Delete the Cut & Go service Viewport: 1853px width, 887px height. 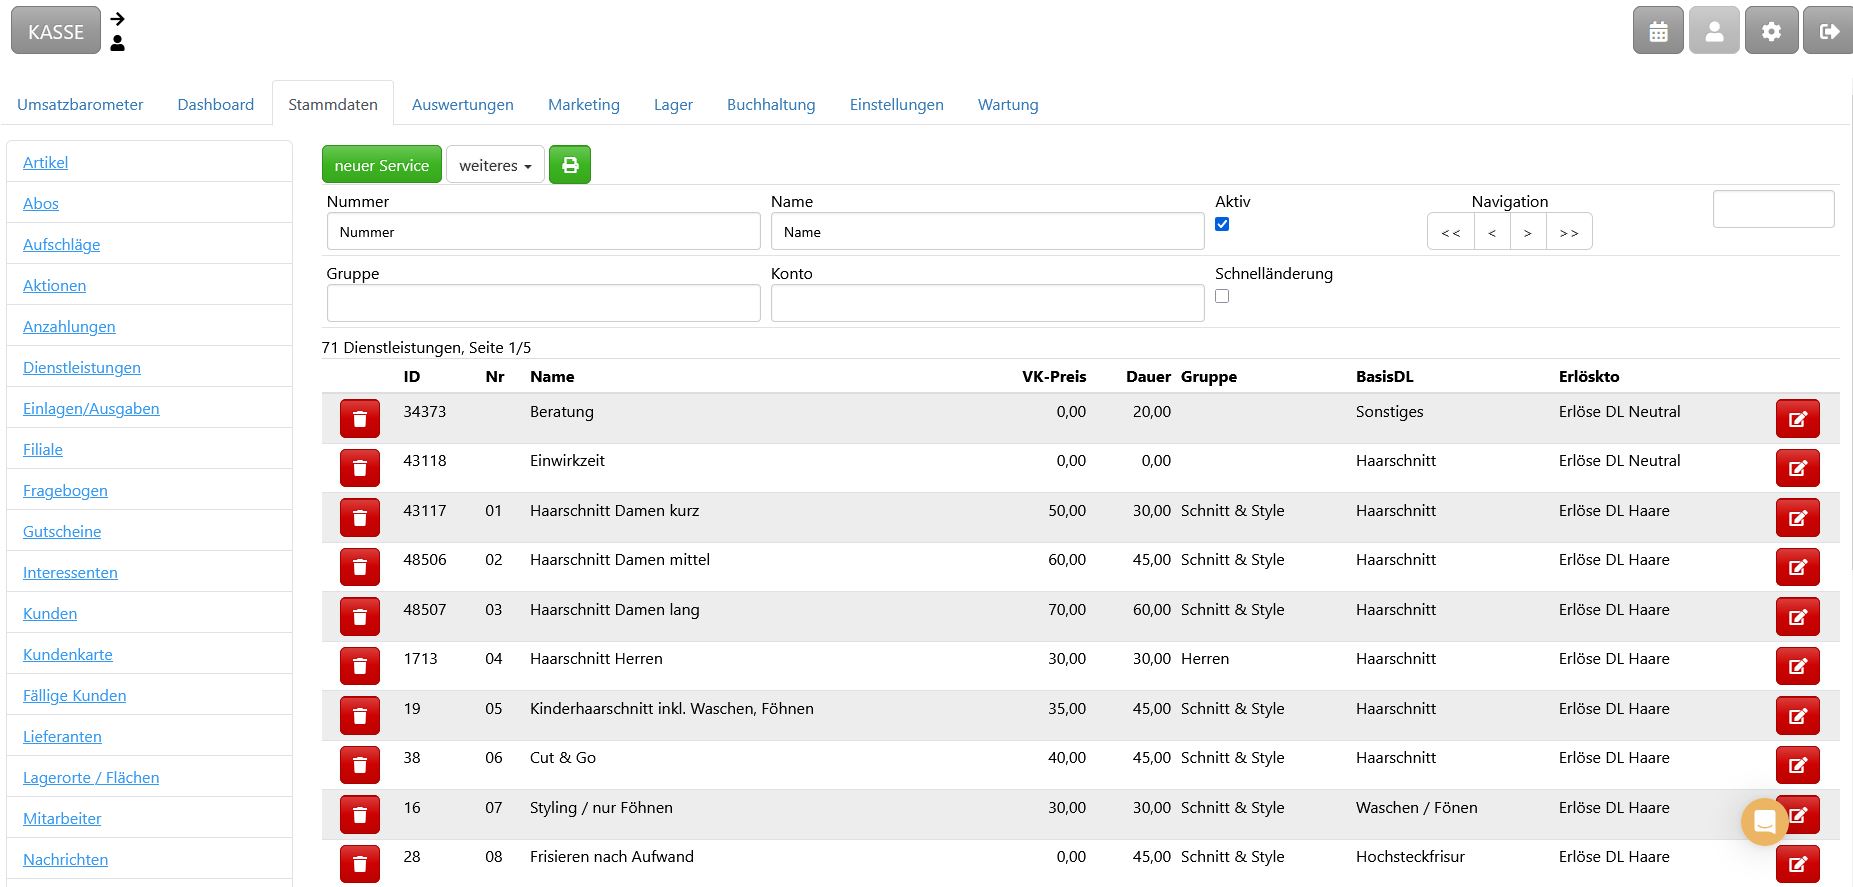click(360, 765)
